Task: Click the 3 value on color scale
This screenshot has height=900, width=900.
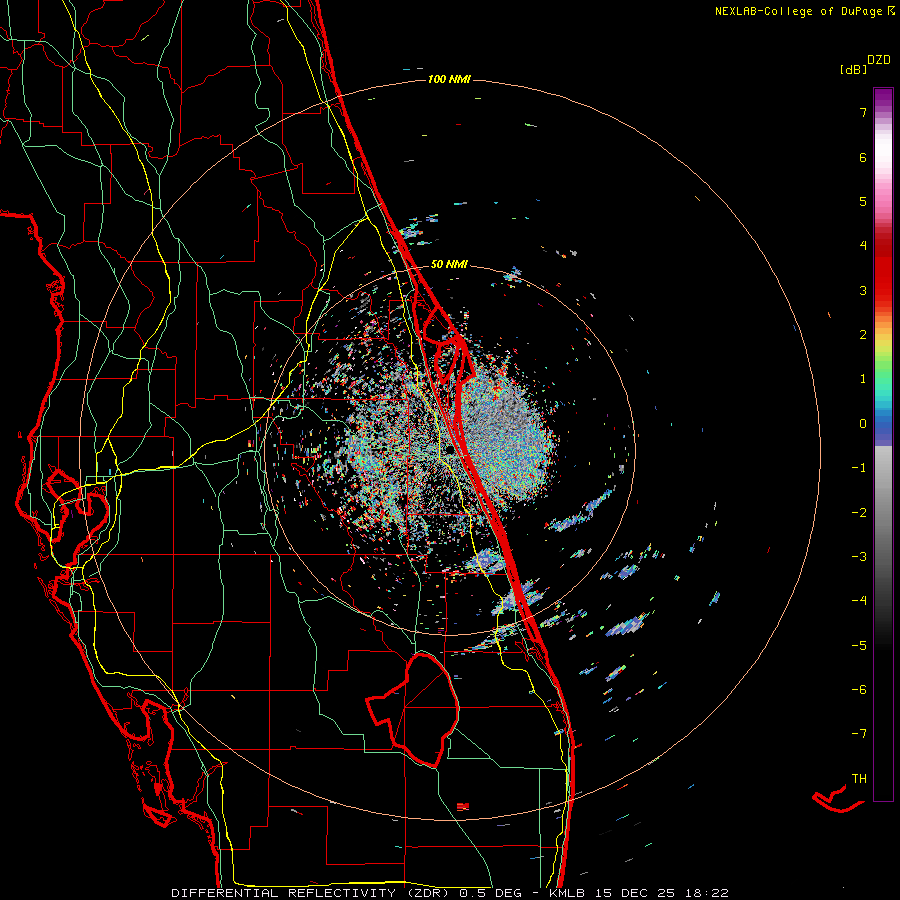Action: [x=863, y=290]
